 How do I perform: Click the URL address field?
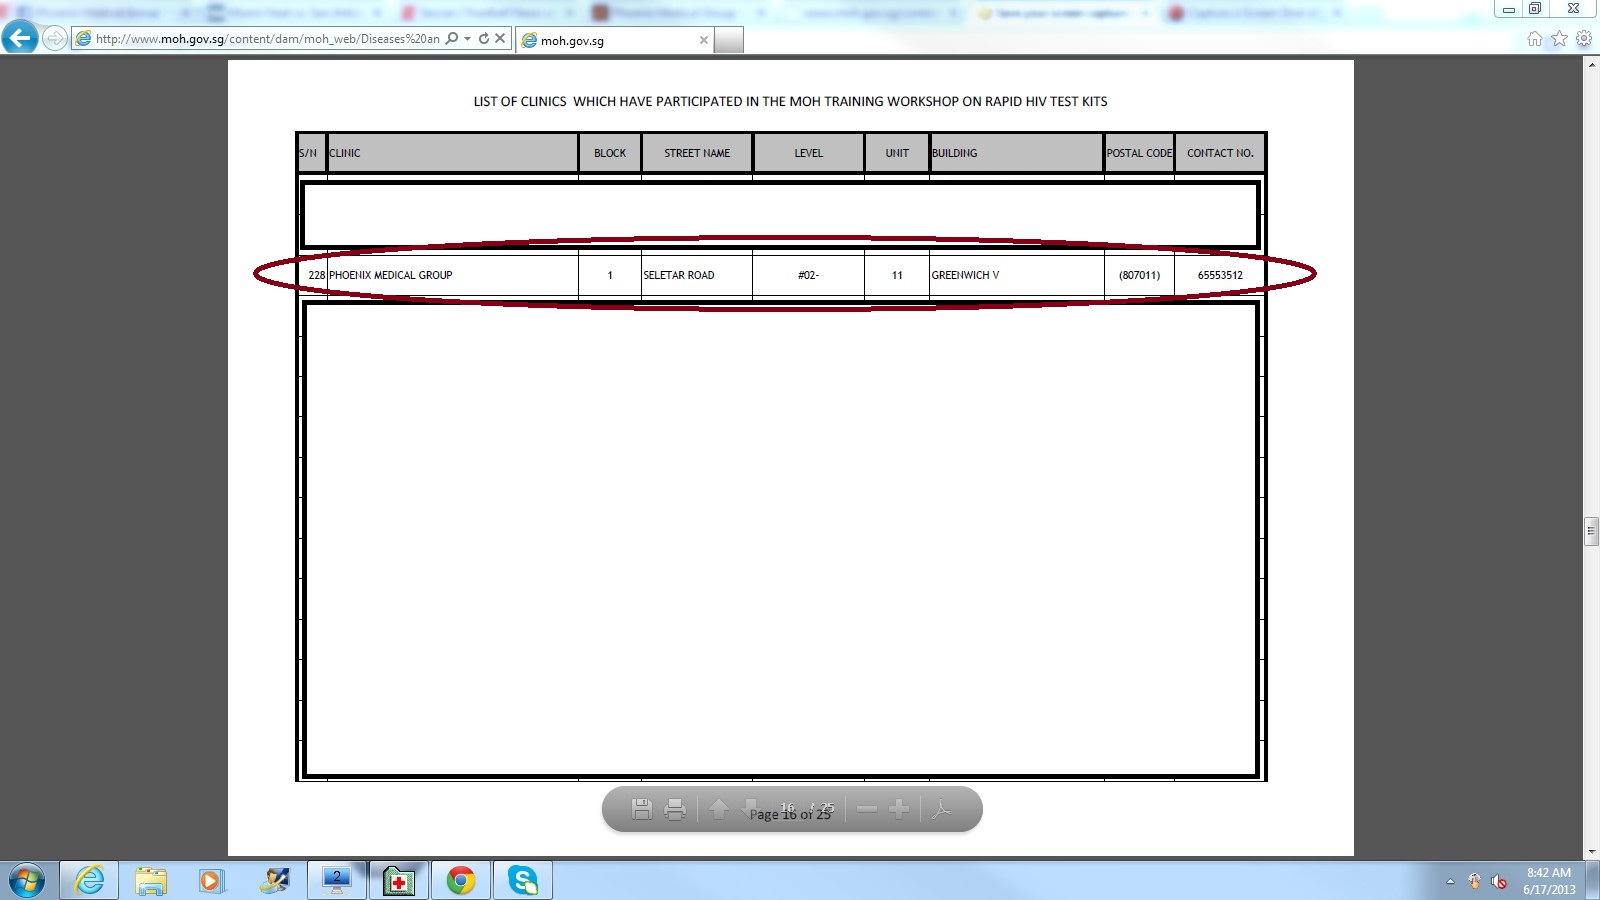coord(265,39)
